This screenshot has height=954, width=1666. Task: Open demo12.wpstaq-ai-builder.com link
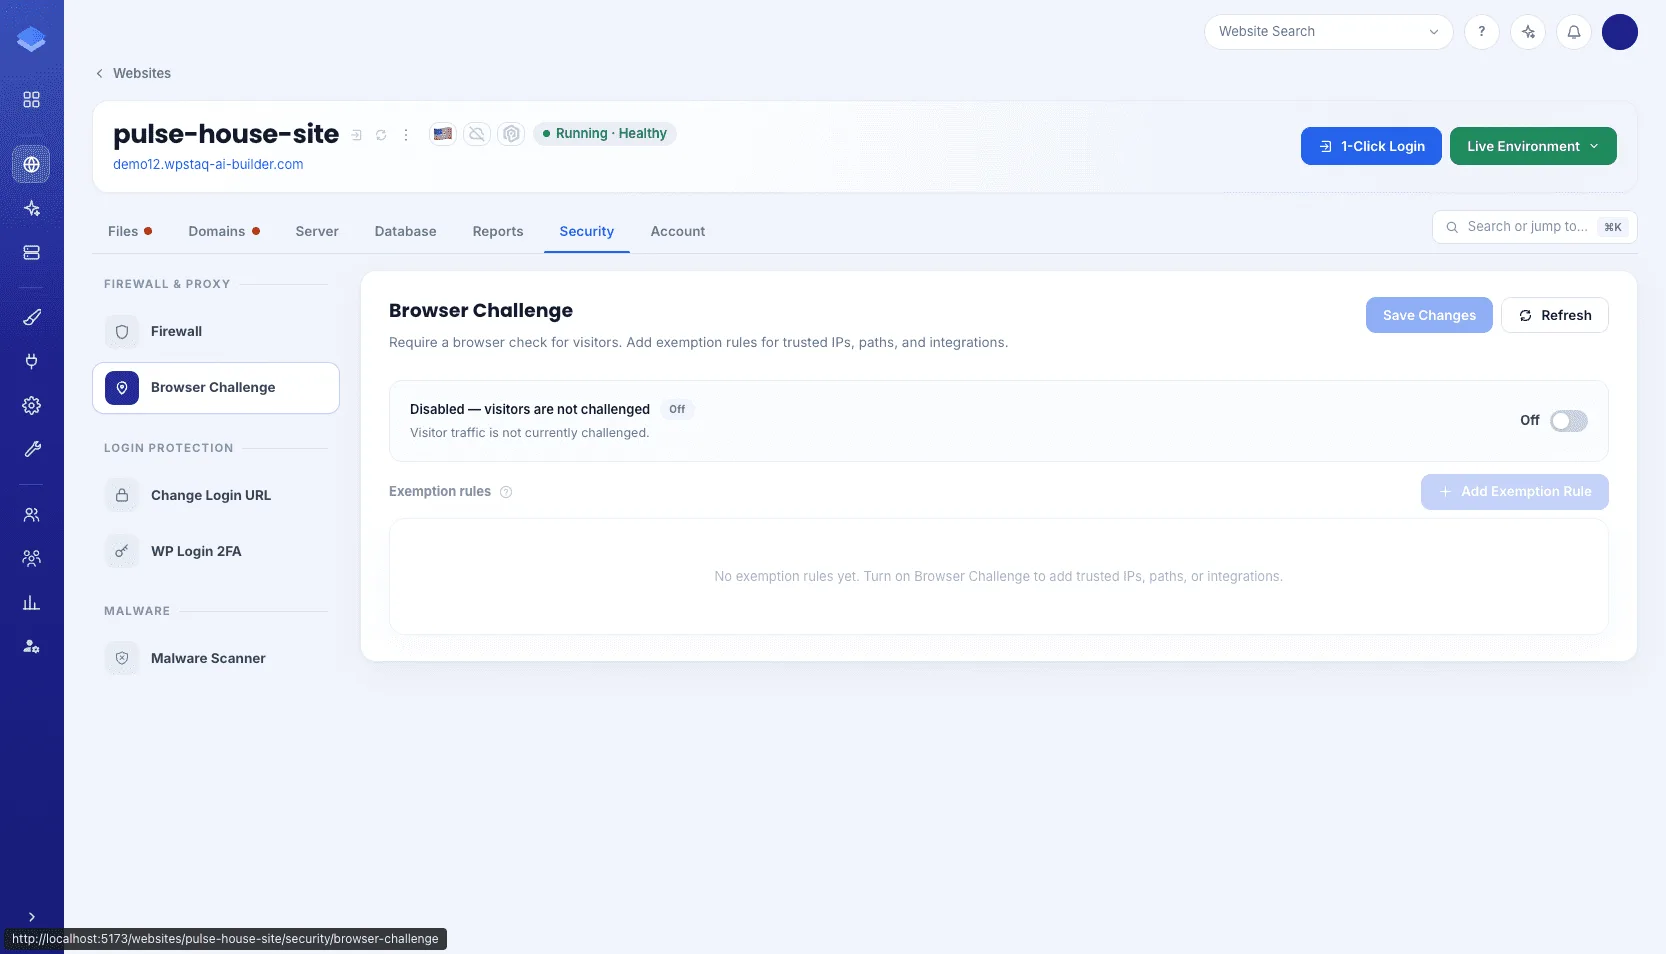pos(208,164)
